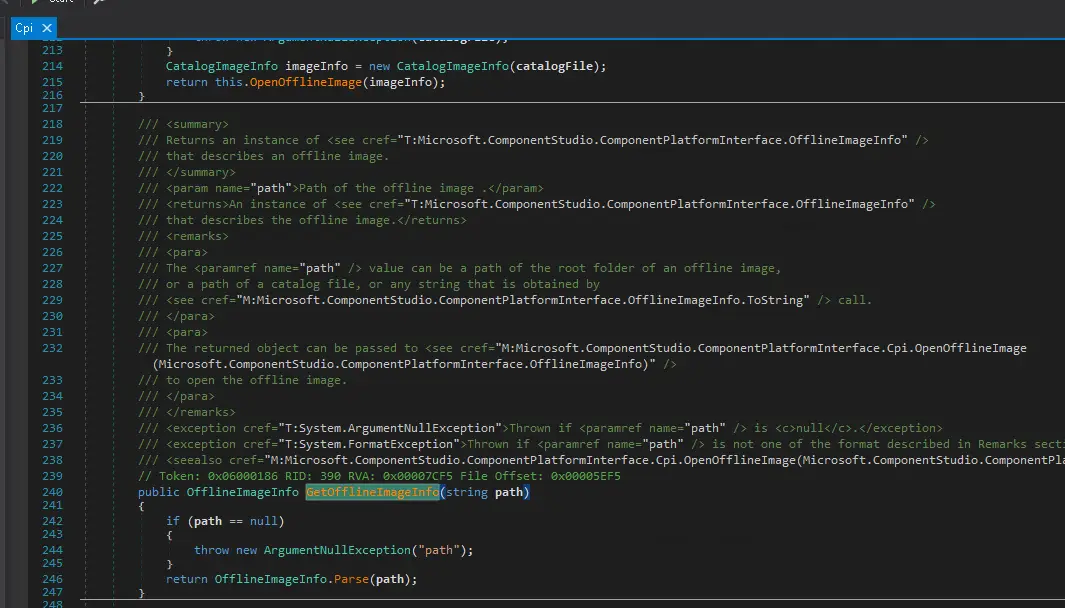Click line number 240 in the margin
Image resolution: width=1065 pixels, height=608 pixels.
tap(52, 492)
